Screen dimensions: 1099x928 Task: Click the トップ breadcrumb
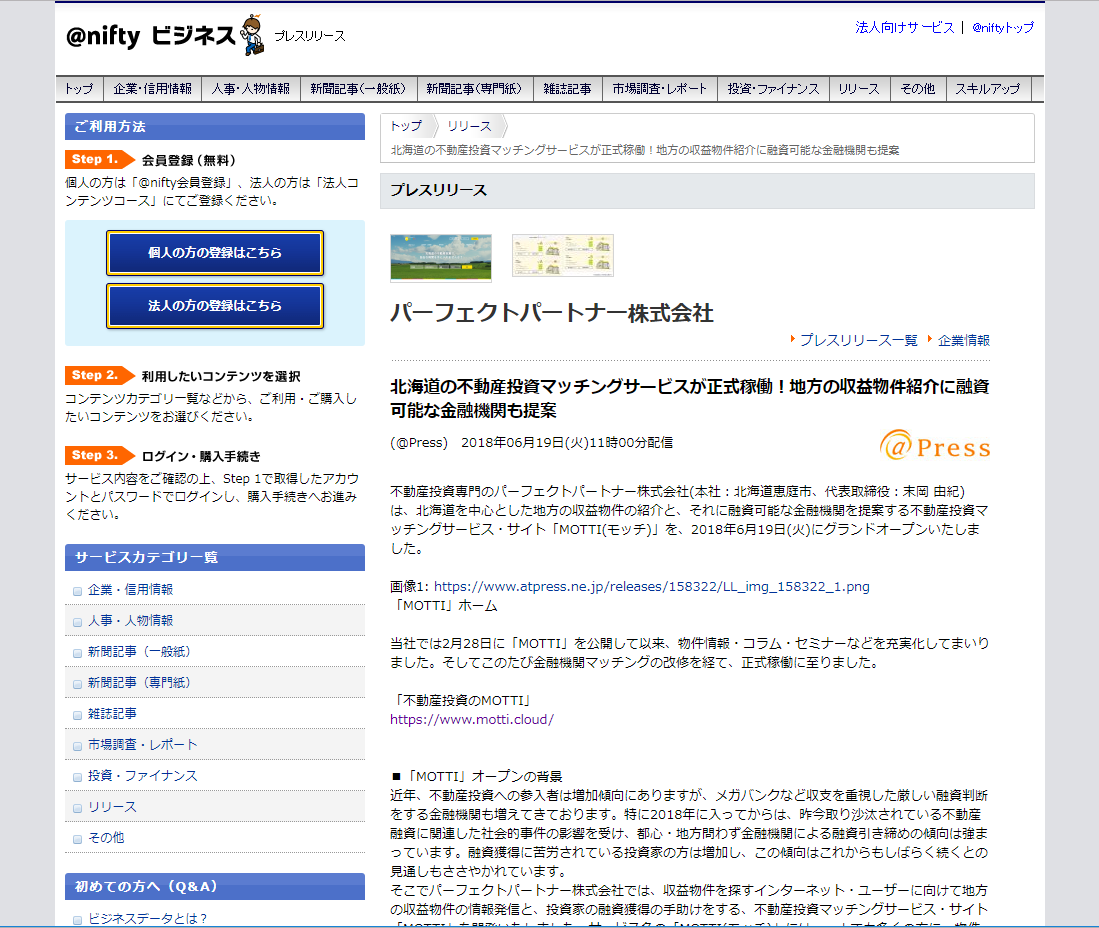coord(406,126)
